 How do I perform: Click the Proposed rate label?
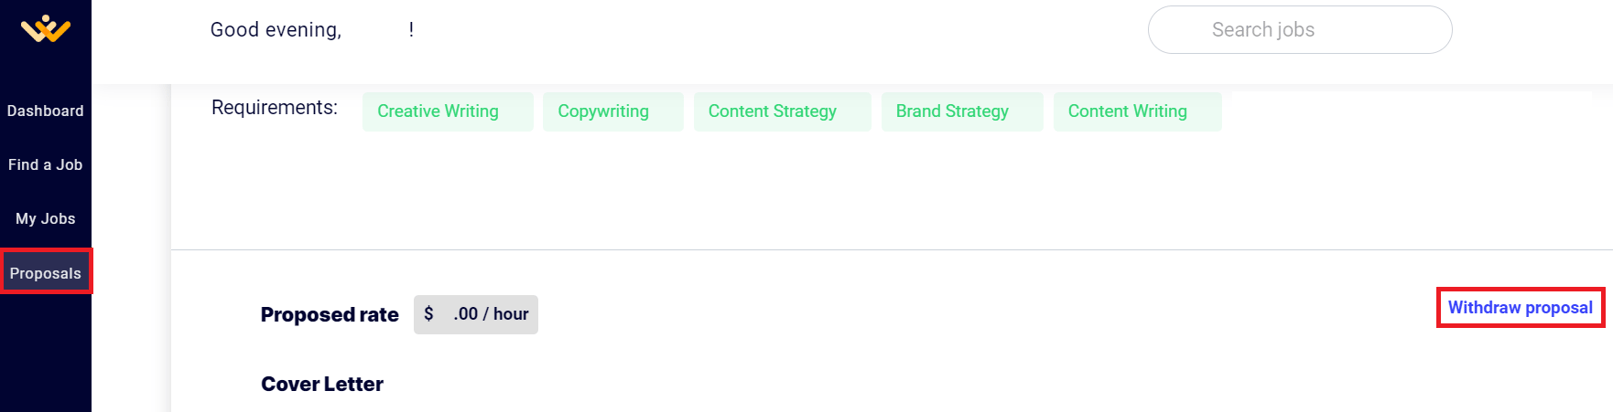(329, 315)
